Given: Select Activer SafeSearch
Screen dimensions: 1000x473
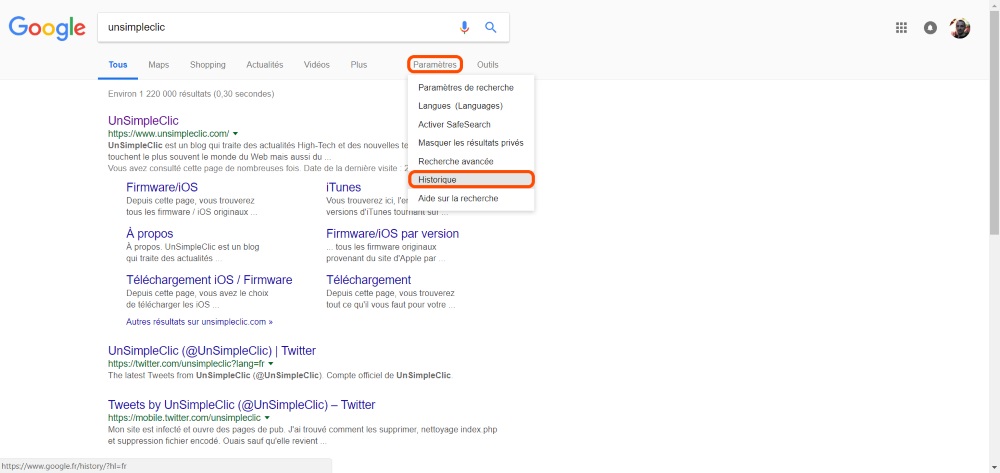Looking at the screenshot, I should [x=471, y=124].
